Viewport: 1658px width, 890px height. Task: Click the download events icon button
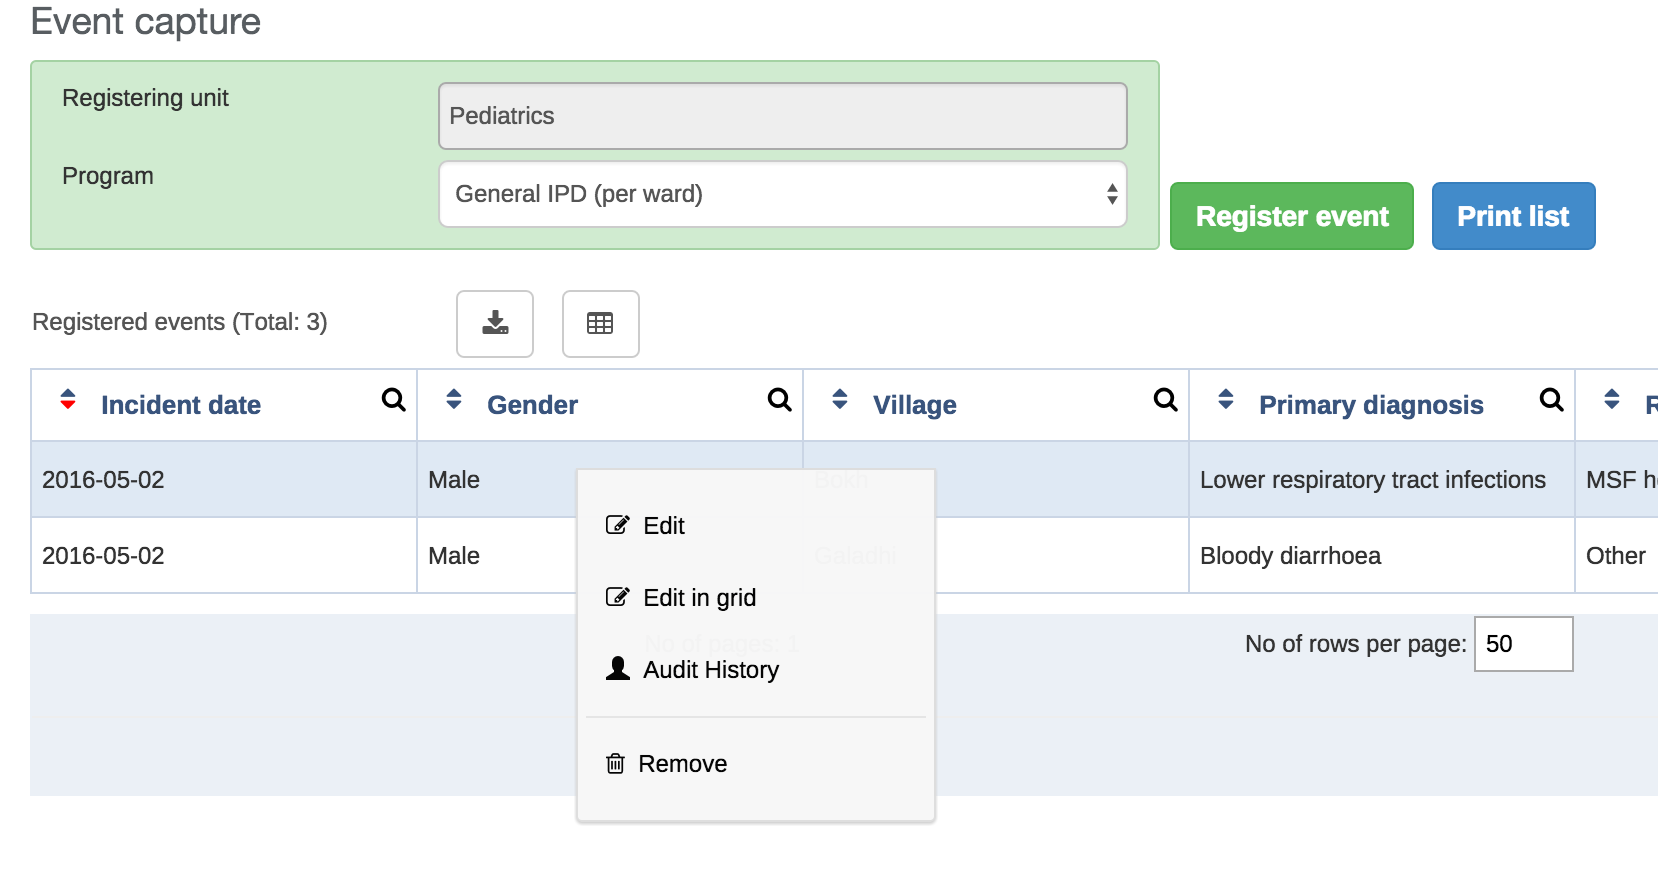point(495,323)
